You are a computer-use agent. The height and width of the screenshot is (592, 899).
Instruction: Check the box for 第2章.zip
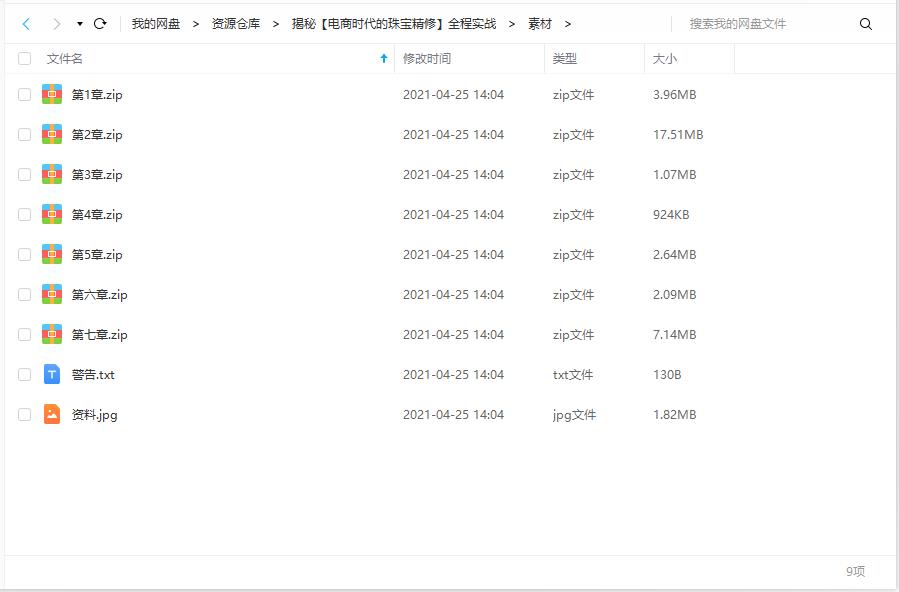tap(25, 135)
